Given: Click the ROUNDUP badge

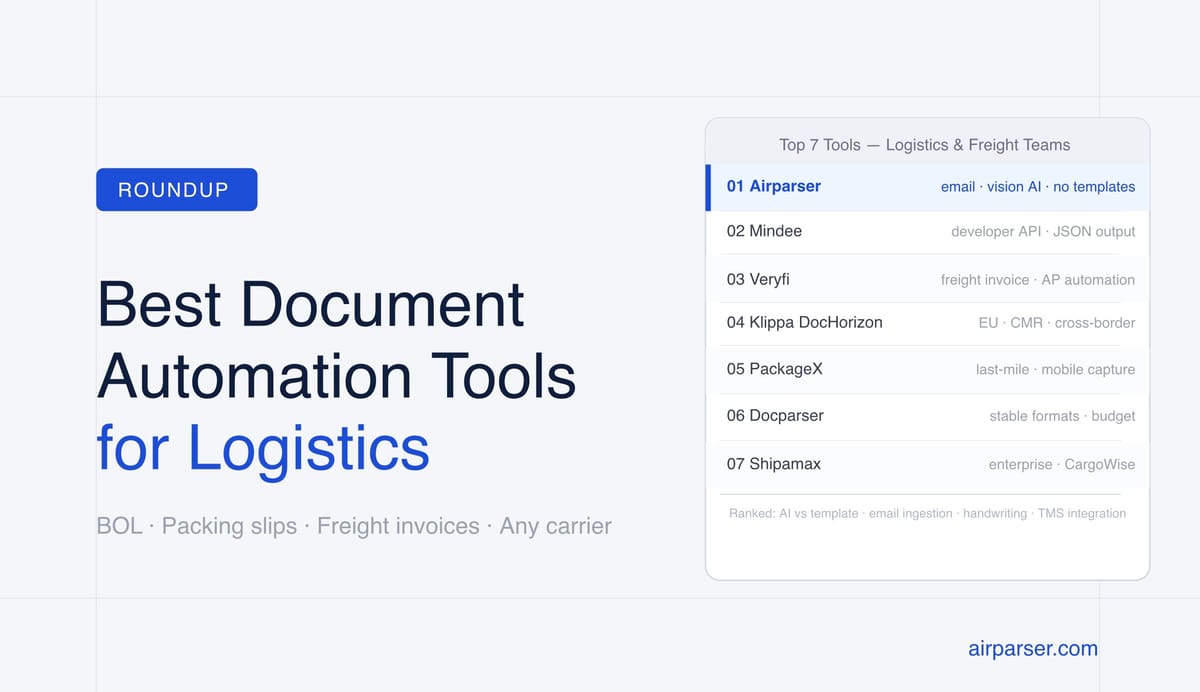Looking at the screenshot, I should tap(177, 190).
